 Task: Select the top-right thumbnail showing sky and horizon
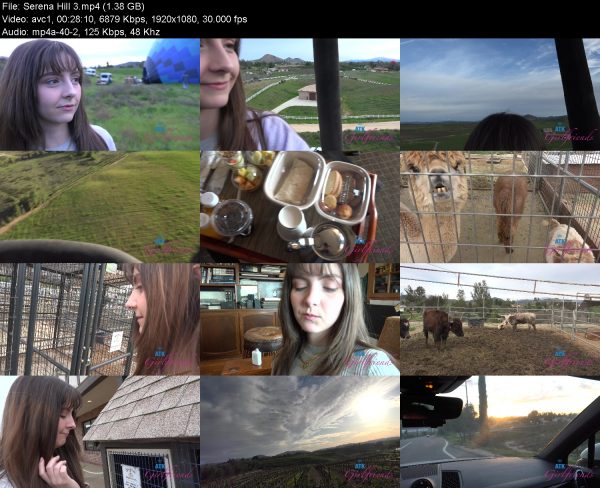500,95
